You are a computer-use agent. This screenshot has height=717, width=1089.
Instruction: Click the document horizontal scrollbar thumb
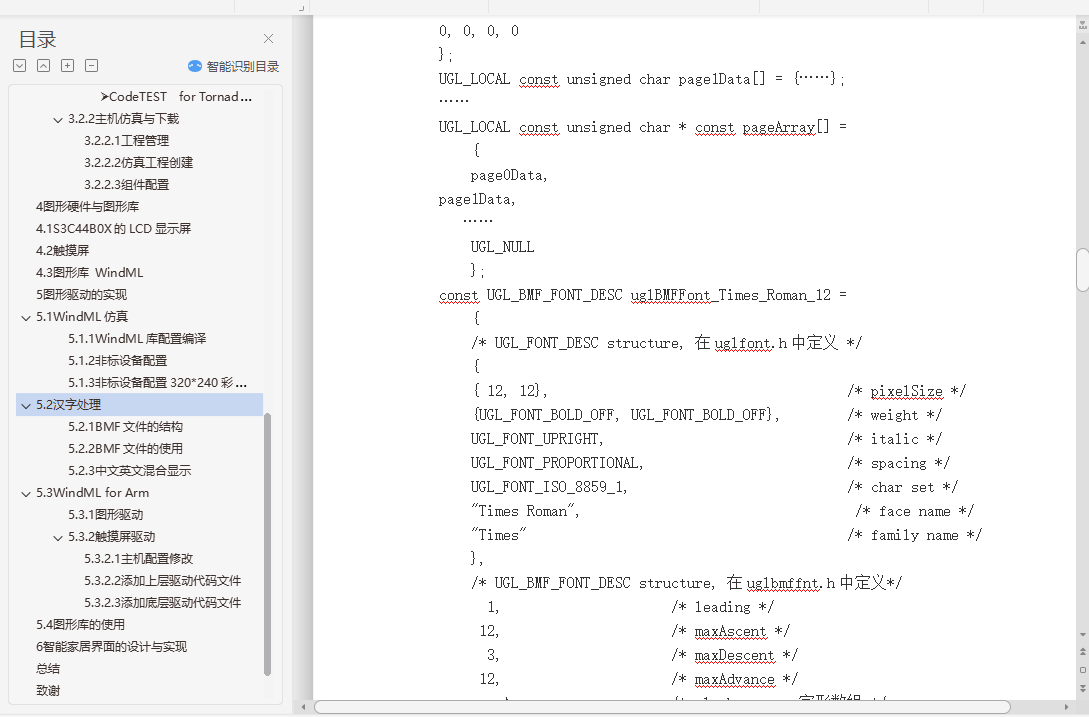[663, 707]
